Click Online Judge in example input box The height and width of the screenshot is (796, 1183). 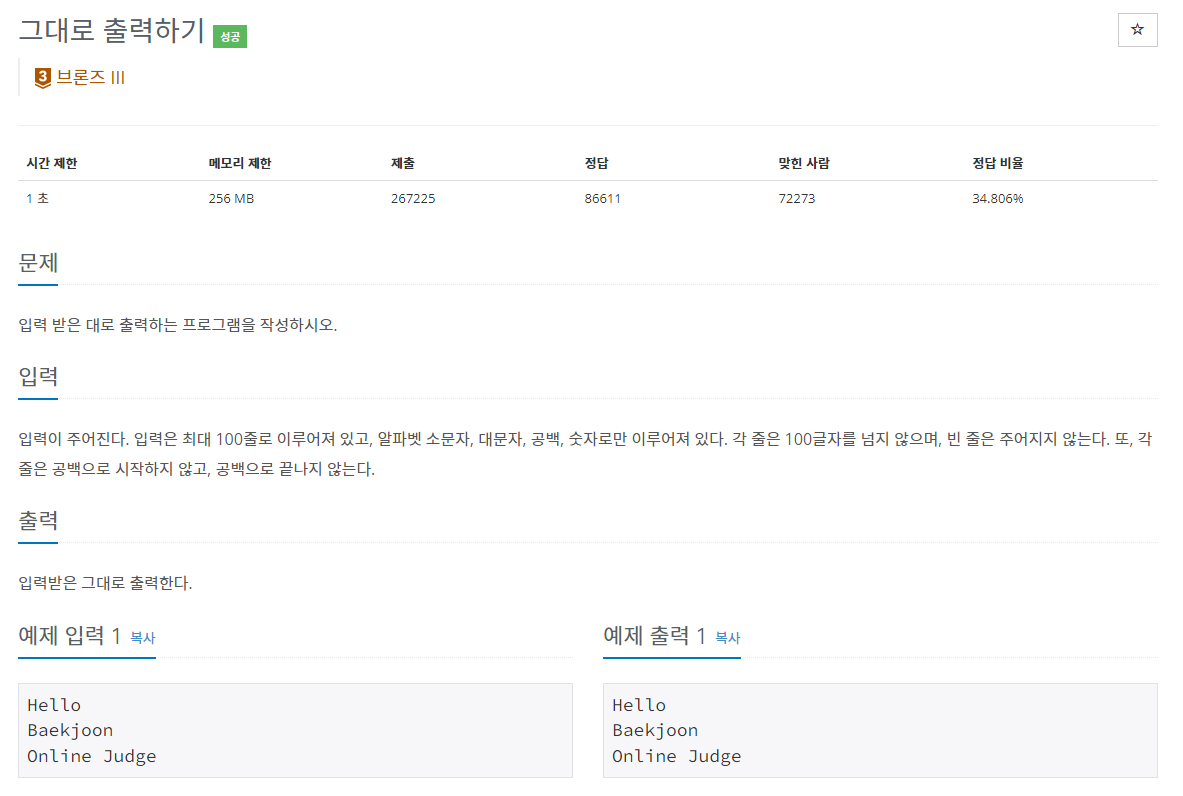pos(92,756)
